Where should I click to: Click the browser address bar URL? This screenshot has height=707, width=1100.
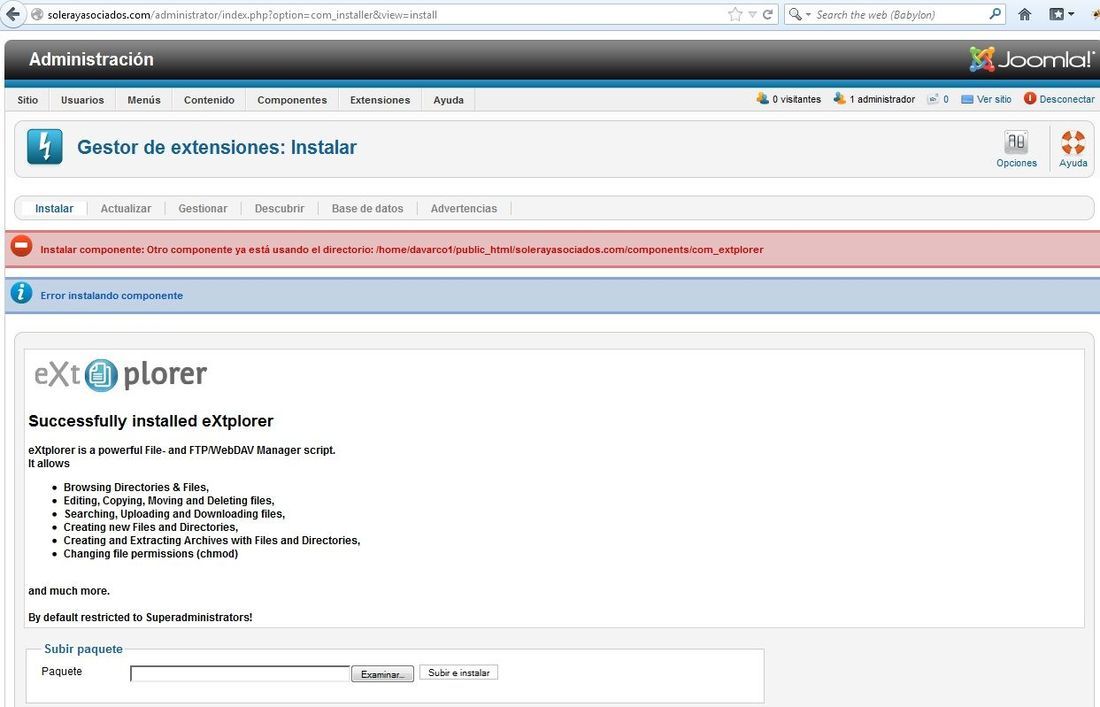pos(242,15)
